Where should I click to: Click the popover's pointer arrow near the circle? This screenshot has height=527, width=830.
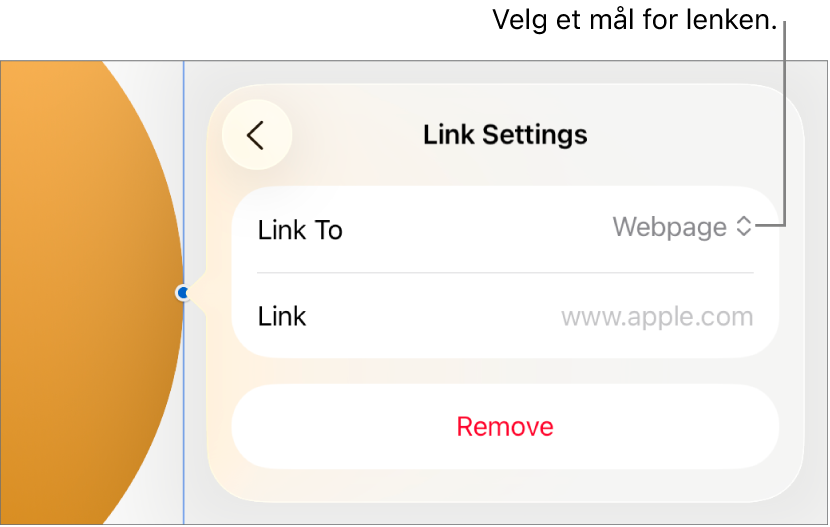pos(197,293)
